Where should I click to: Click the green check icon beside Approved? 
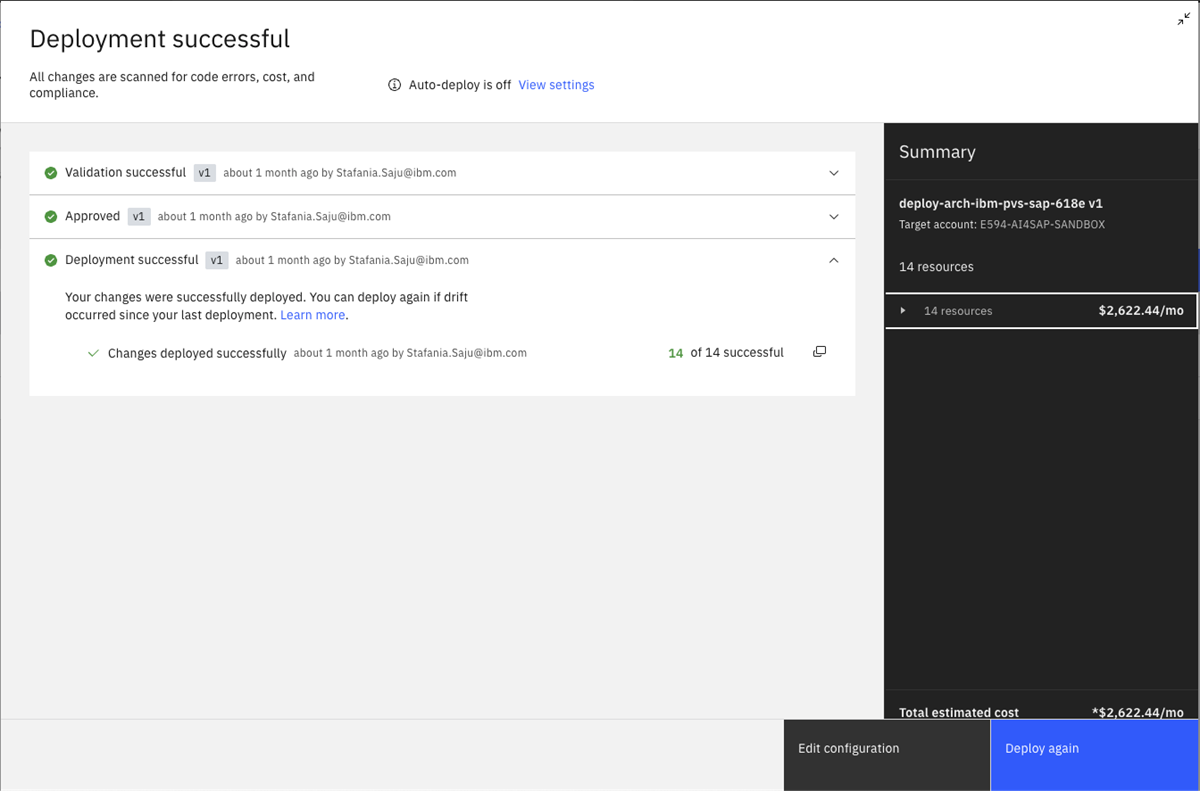tap(51, 217)
